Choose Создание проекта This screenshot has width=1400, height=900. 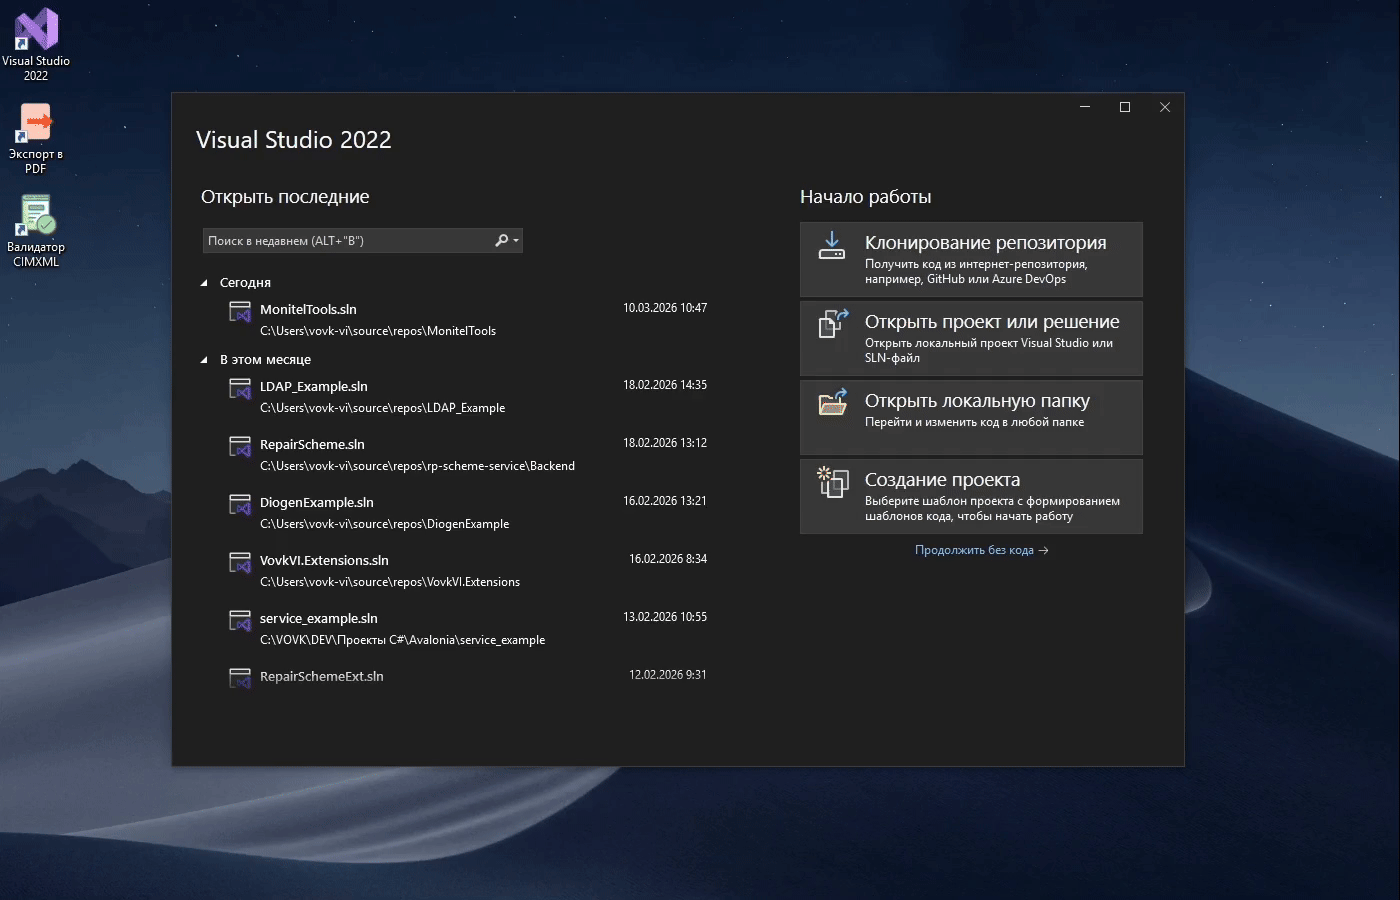971,496
